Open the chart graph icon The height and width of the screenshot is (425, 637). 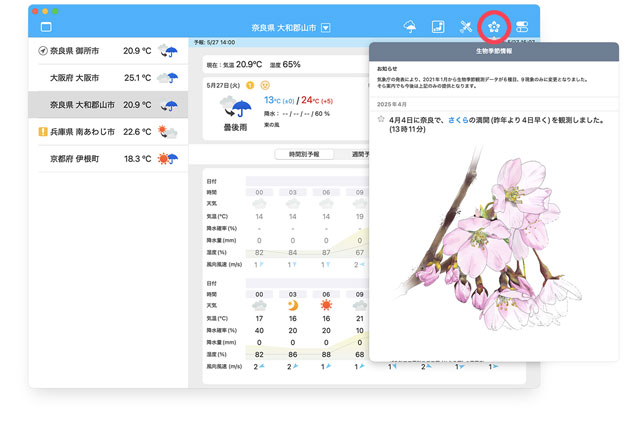coord(438,27)
